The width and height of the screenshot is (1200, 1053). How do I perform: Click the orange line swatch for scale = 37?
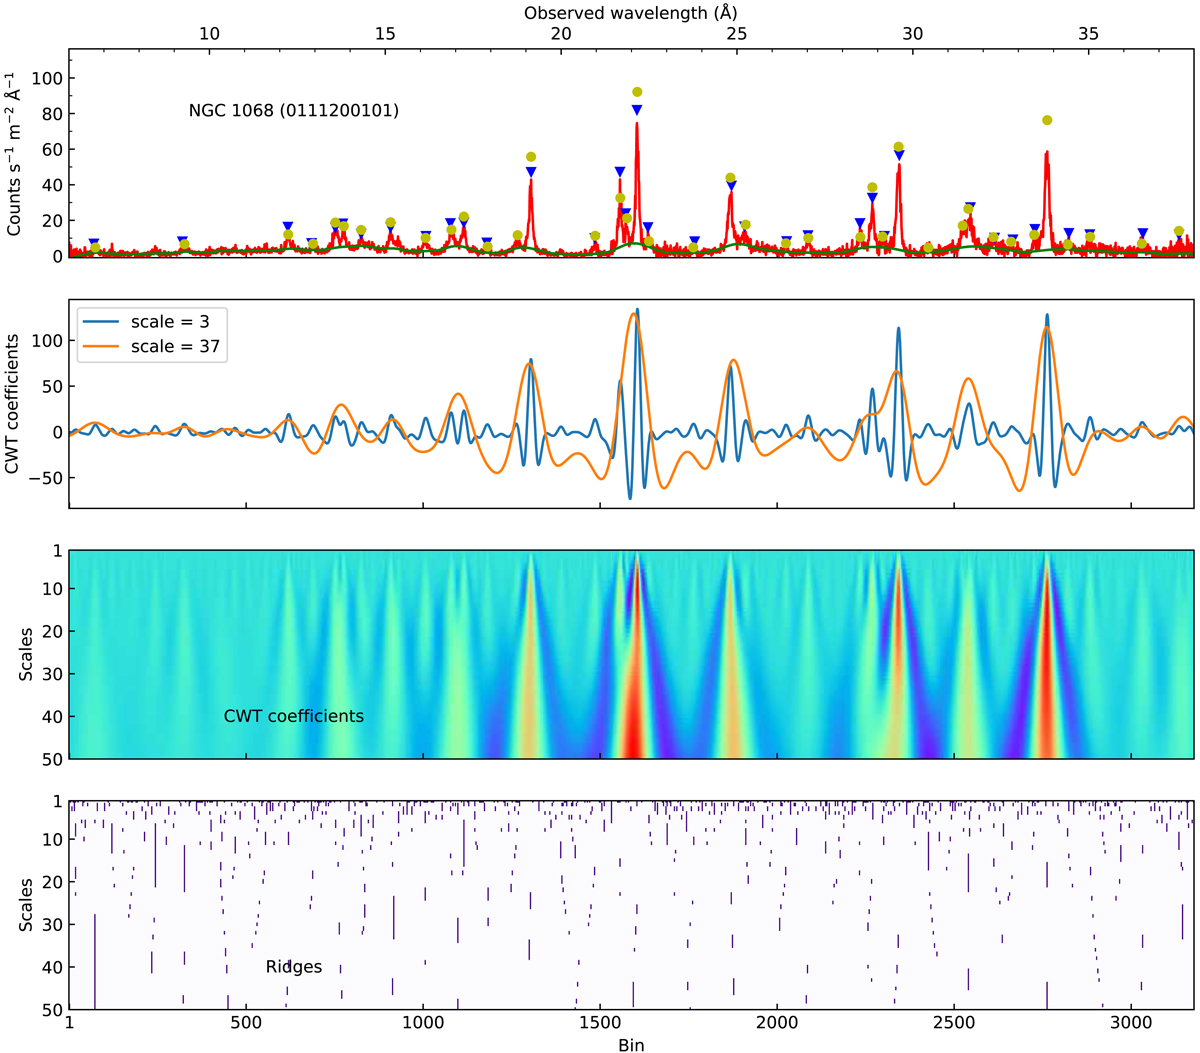(102, 346)
